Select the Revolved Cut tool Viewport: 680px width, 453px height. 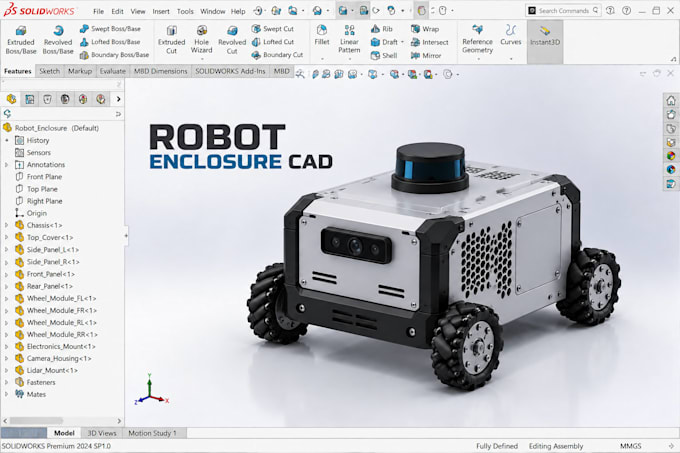click(232, 40)
